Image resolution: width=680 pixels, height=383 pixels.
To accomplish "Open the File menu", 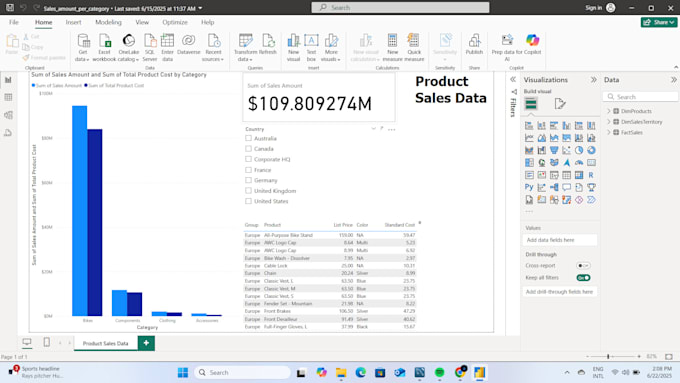I will point(14,22).
